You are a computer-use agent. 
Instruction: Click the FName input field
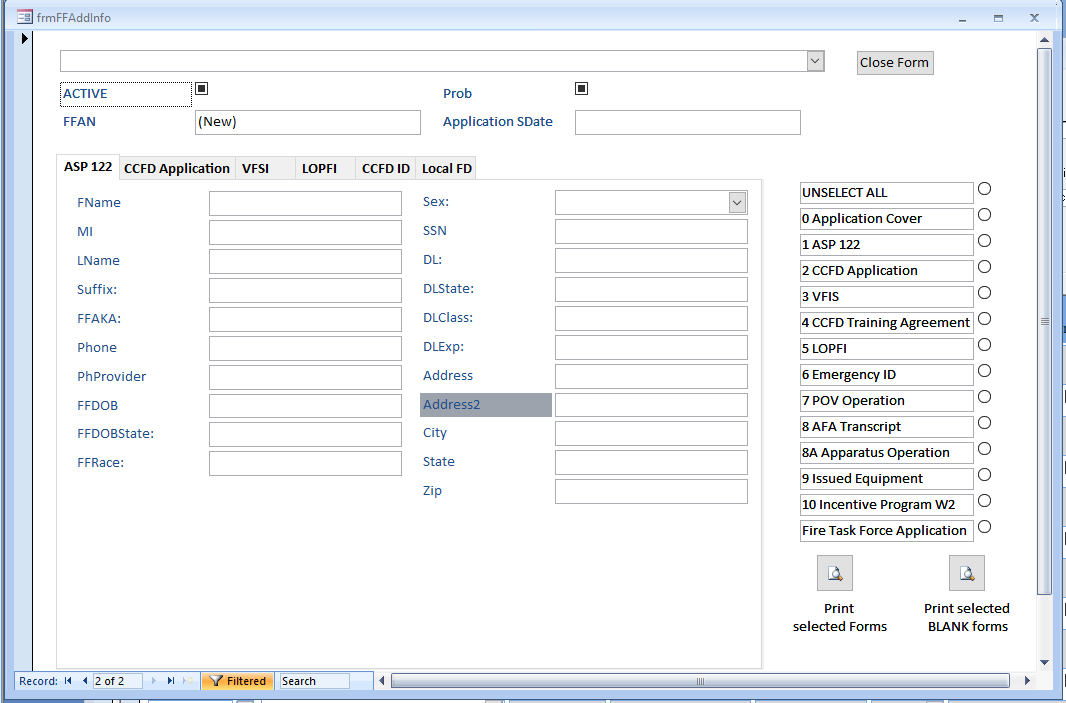pos(305,203)
